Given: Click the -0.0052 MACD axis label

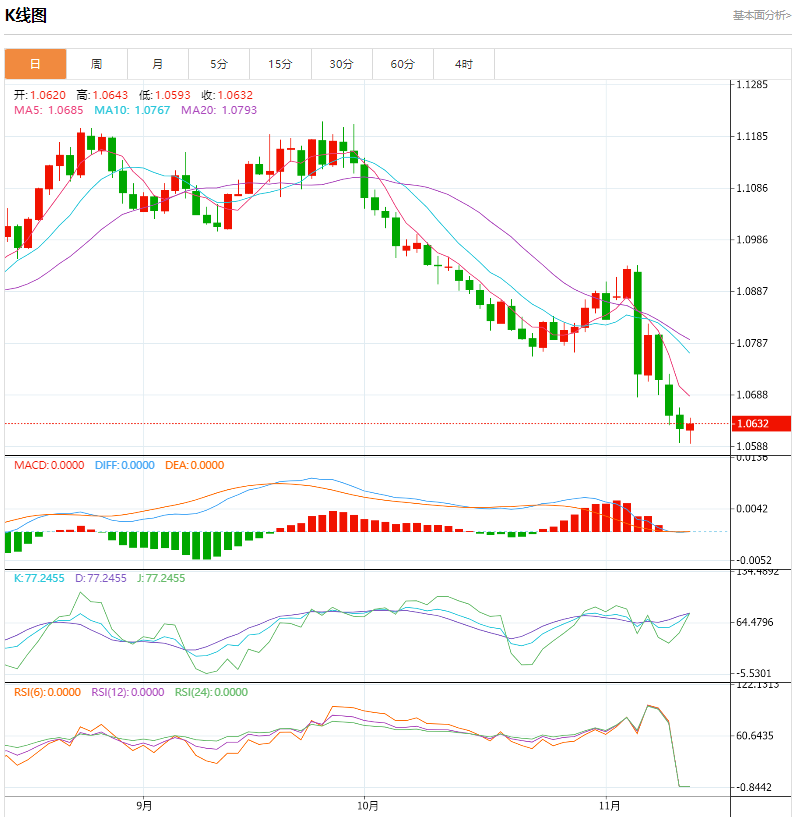Looking at the screenshot, I should [753, 560].
